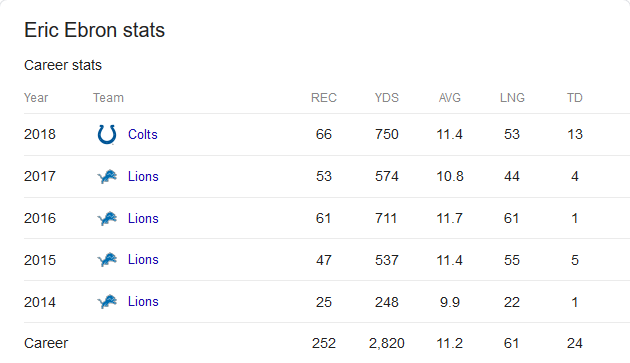Click the Career total yards 2,820
The width and height of the screenshot is (630, 363).
(387, 343)
